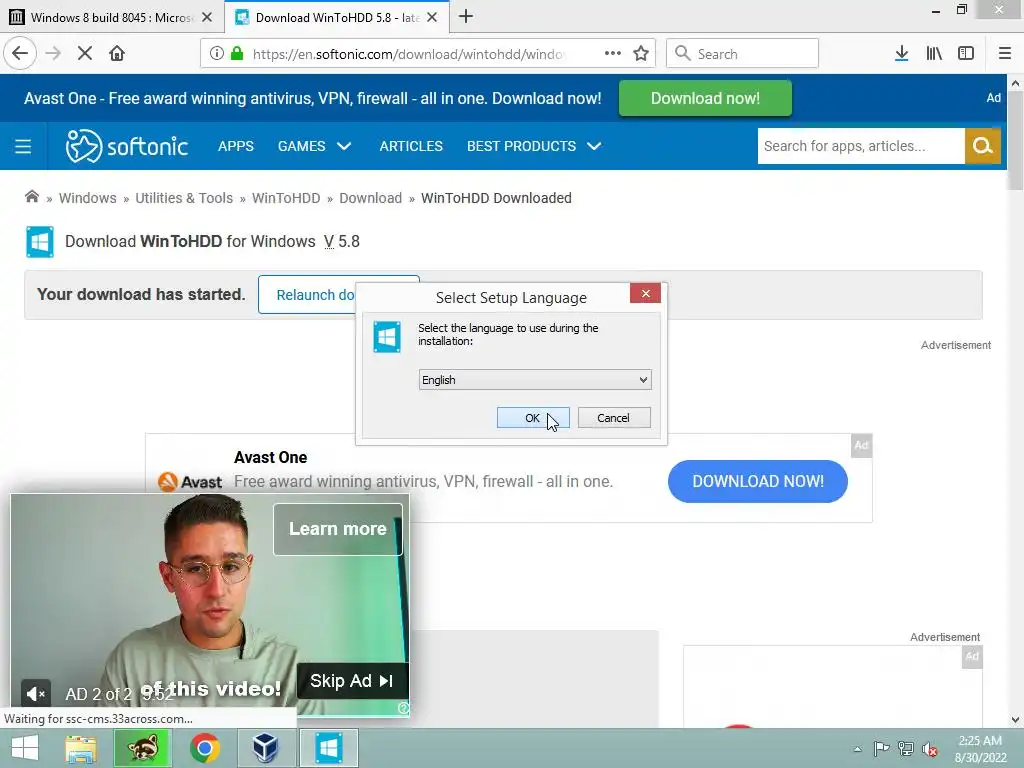Viewport: 1024px width, 768px height.
Task: Show hidden system tray icons
Action: pyautogui.click(x=857, y=749)
